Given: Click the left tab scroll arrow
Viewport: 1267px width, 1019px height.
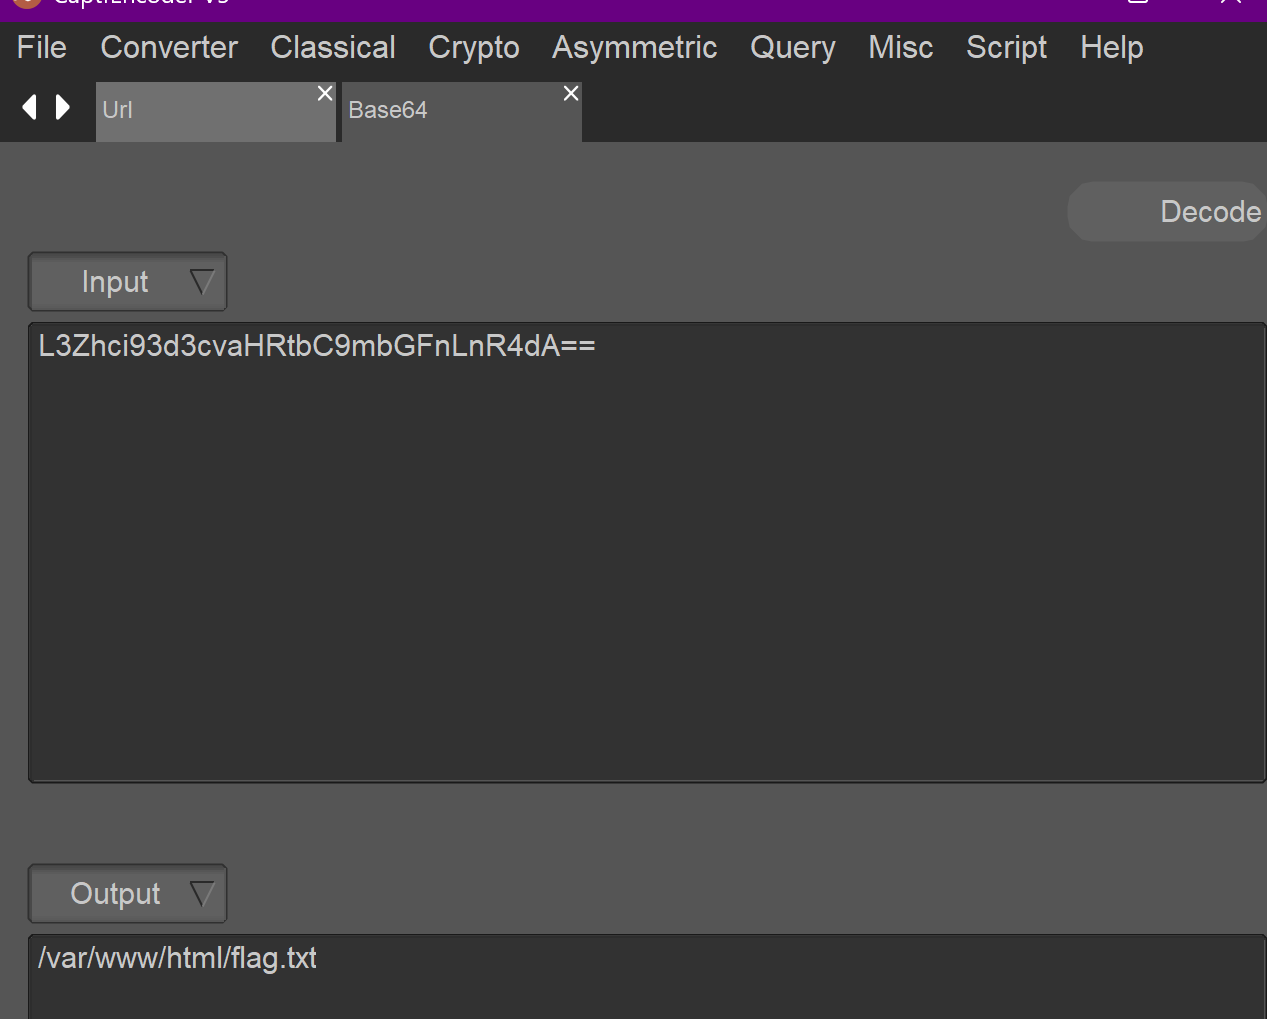Looking at the screenshot, I should 30,107.
